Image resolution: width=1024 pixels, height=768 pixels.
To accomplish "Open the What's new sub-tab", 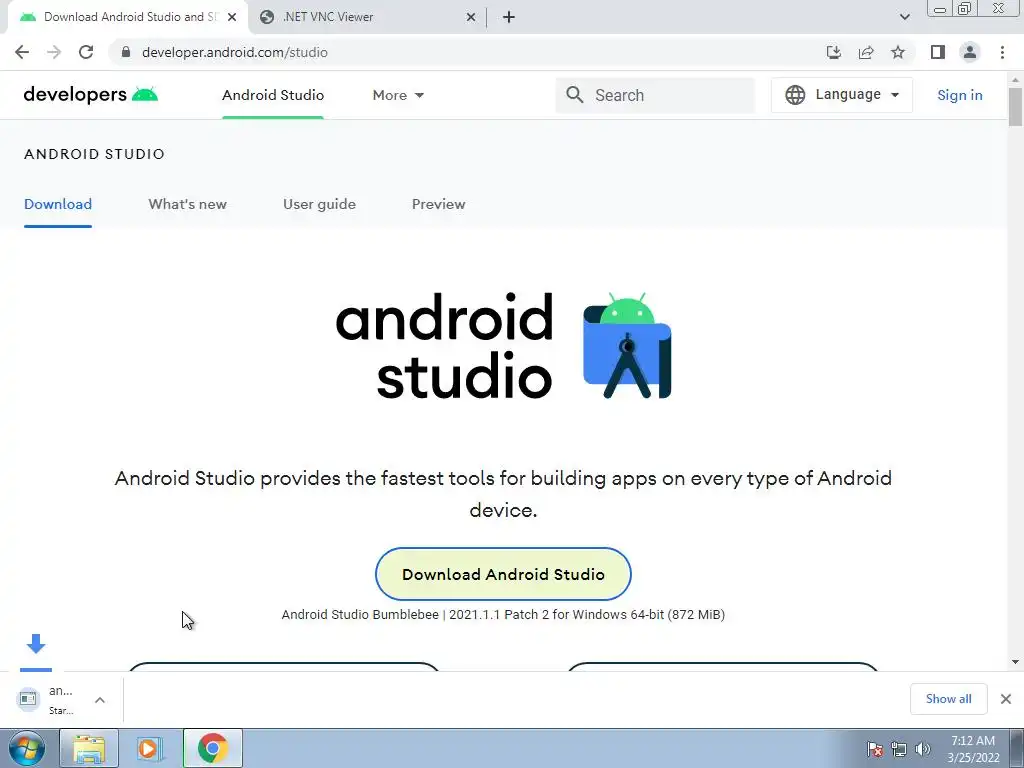I will tap(187, 204).
